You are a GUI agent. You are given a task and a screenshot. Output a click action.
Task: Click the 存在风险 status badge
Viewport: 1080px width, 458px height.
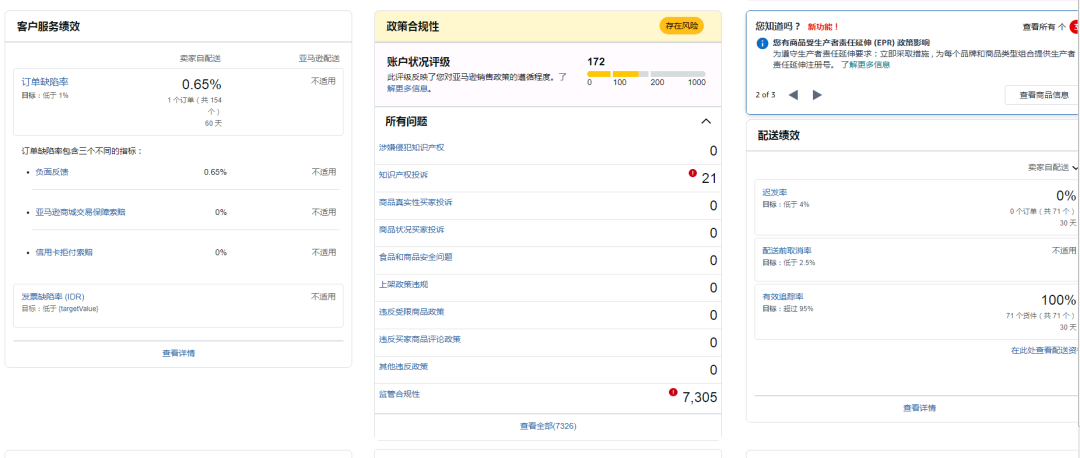point(682,26)
